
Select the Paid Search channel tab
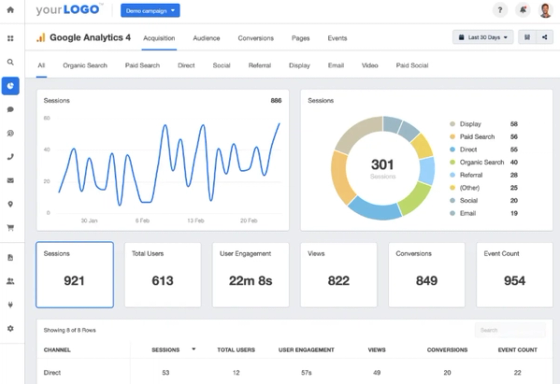[x=142, y=65]
